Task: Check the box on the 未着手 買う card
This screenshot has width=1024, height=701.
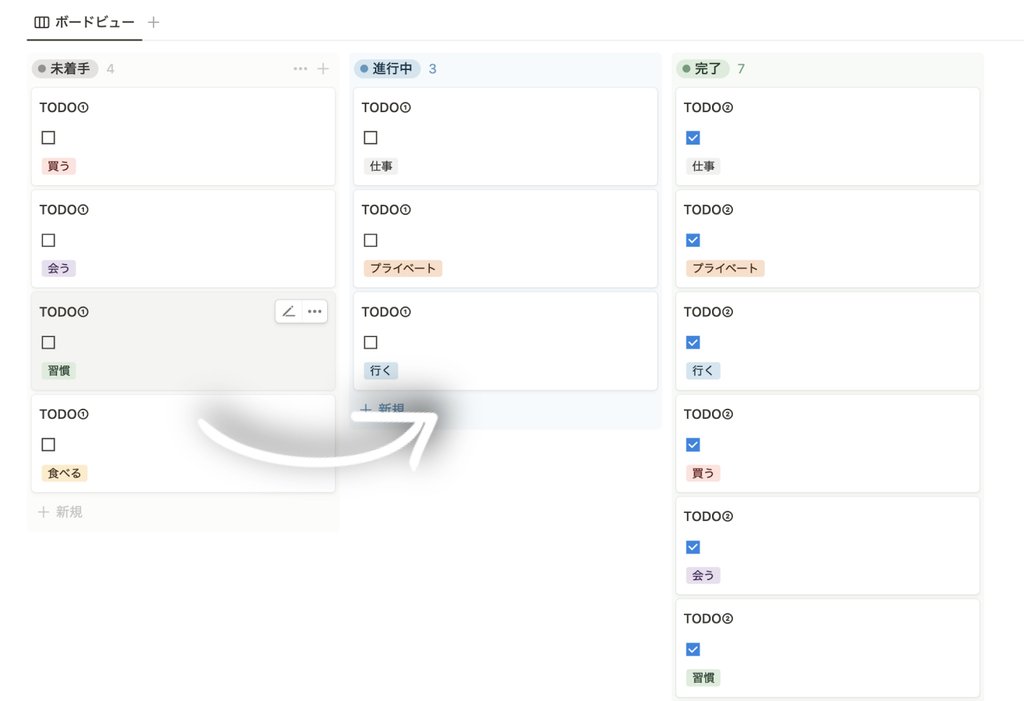Action: pyautogui.click(x=48, y=138)
